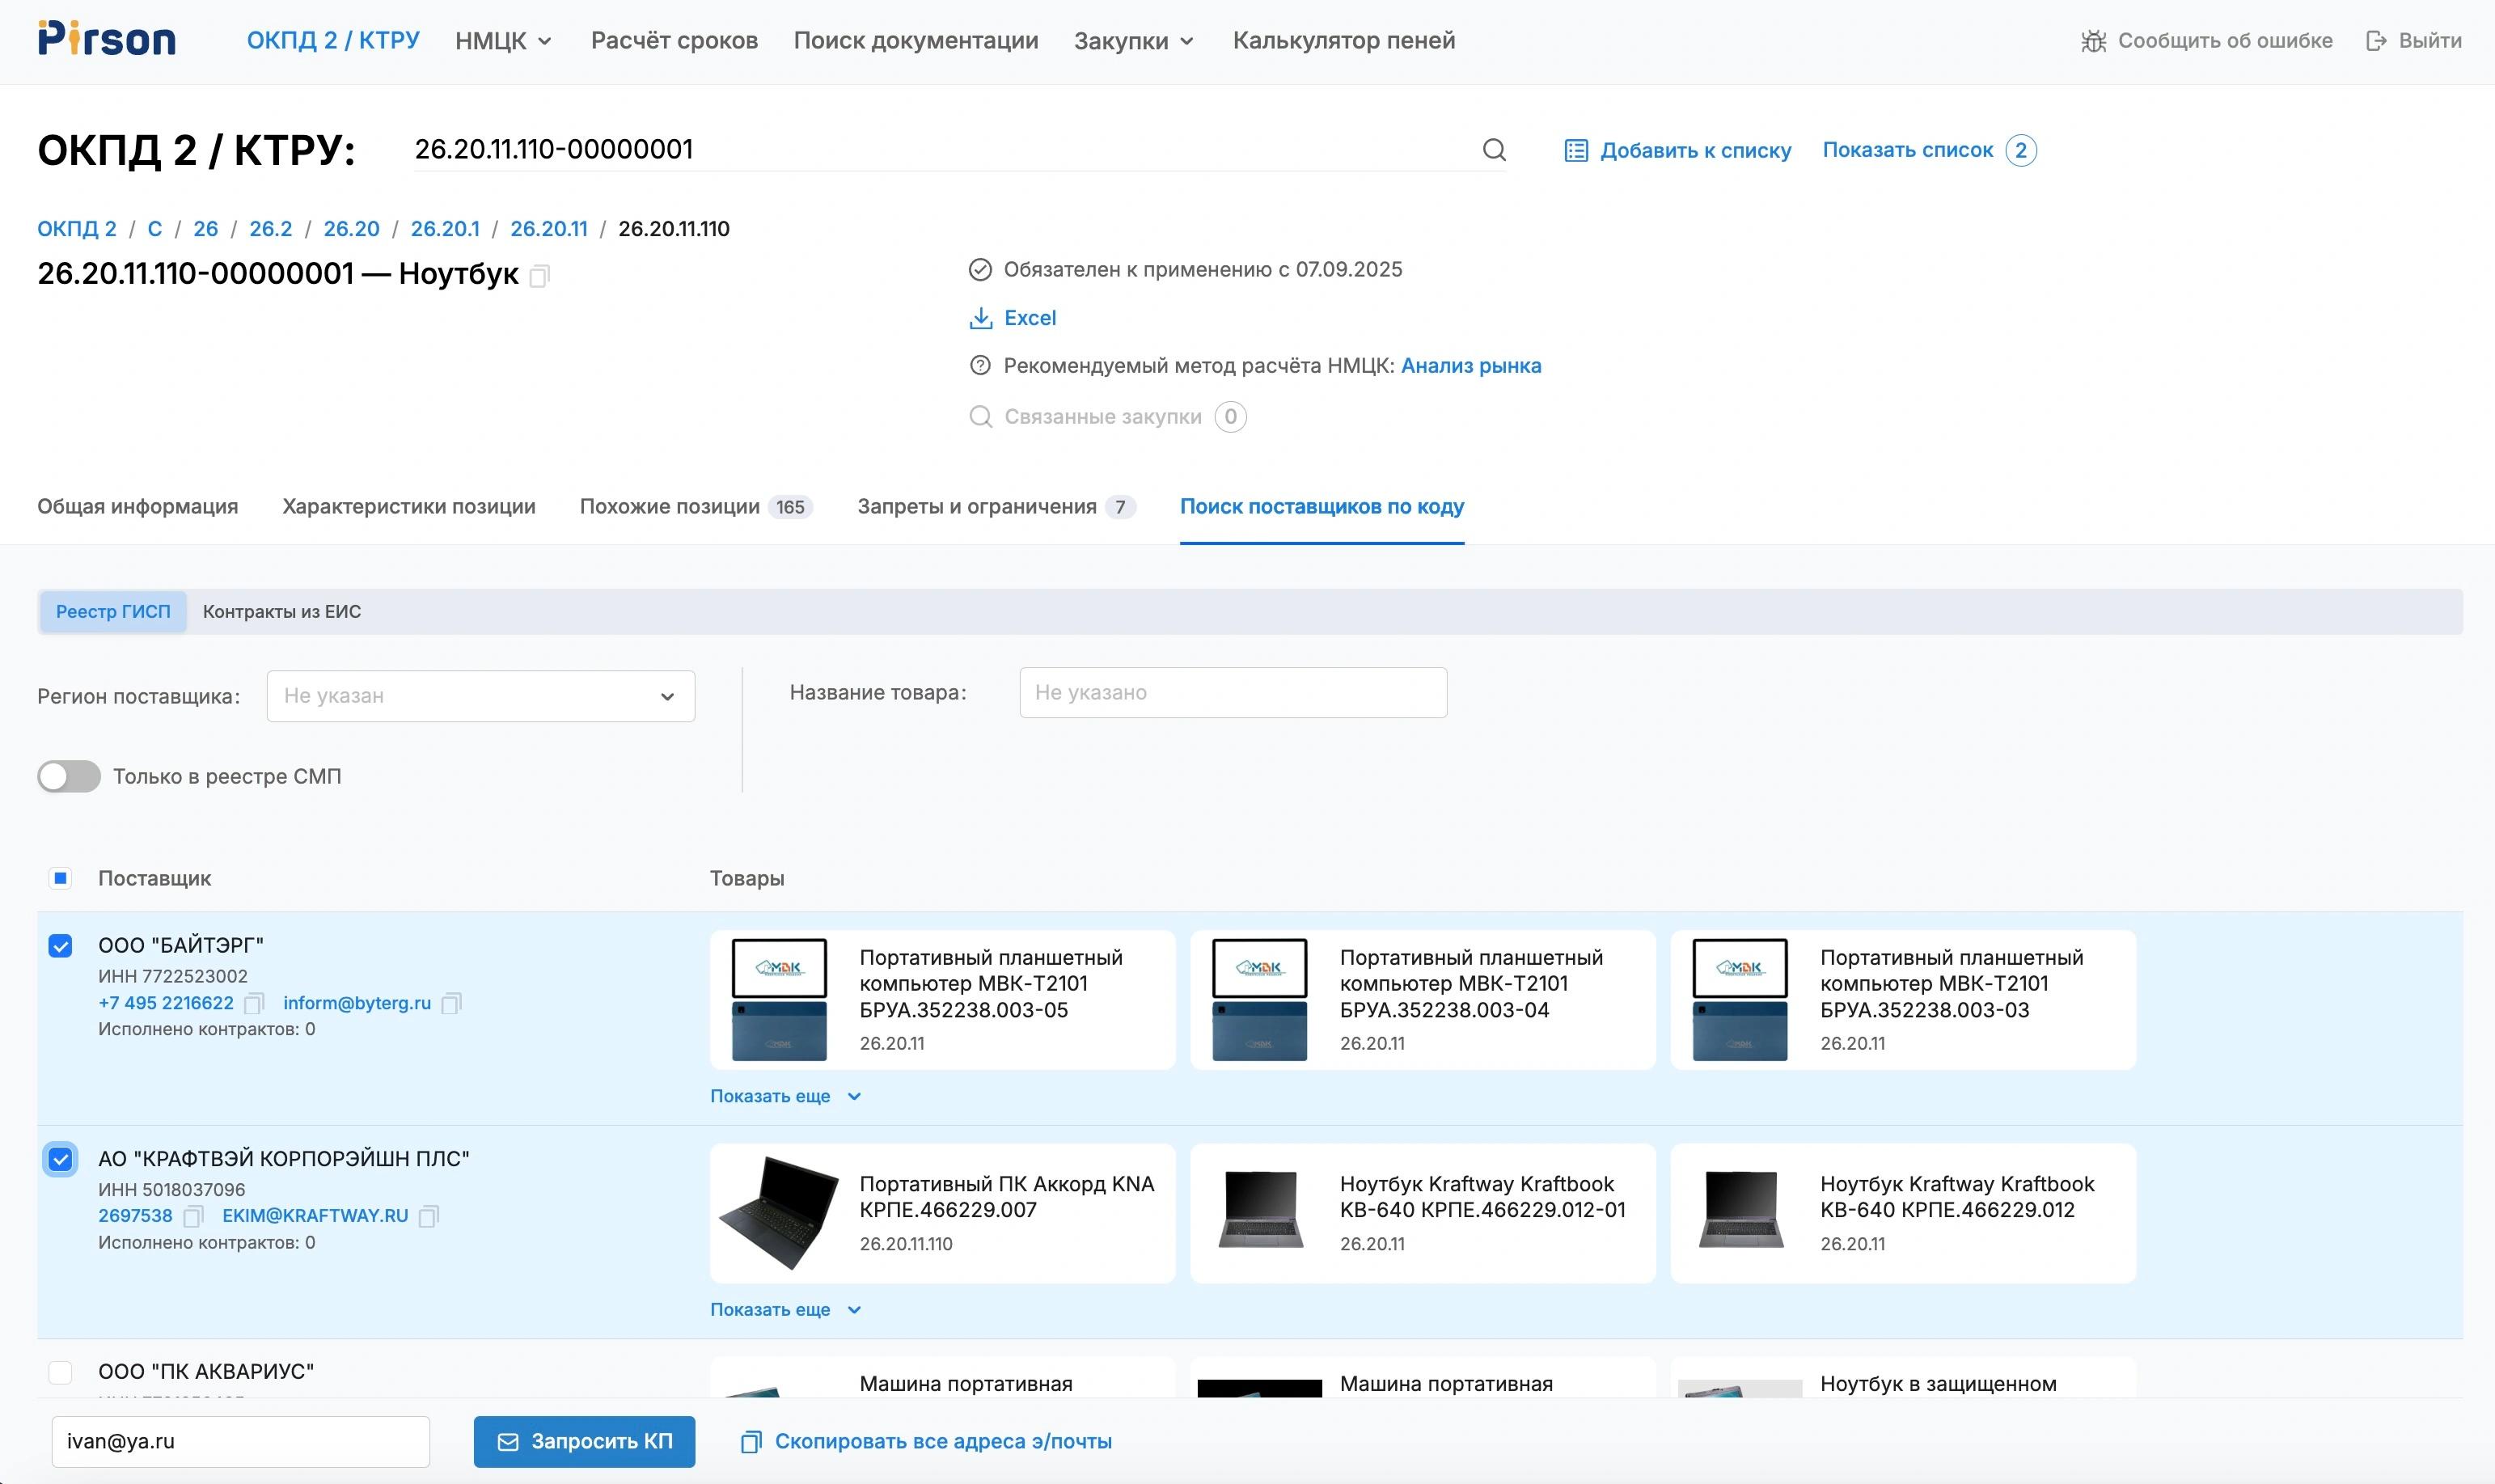Switch to 'Характеристики позиции' tab

click(x=408, y=506)
